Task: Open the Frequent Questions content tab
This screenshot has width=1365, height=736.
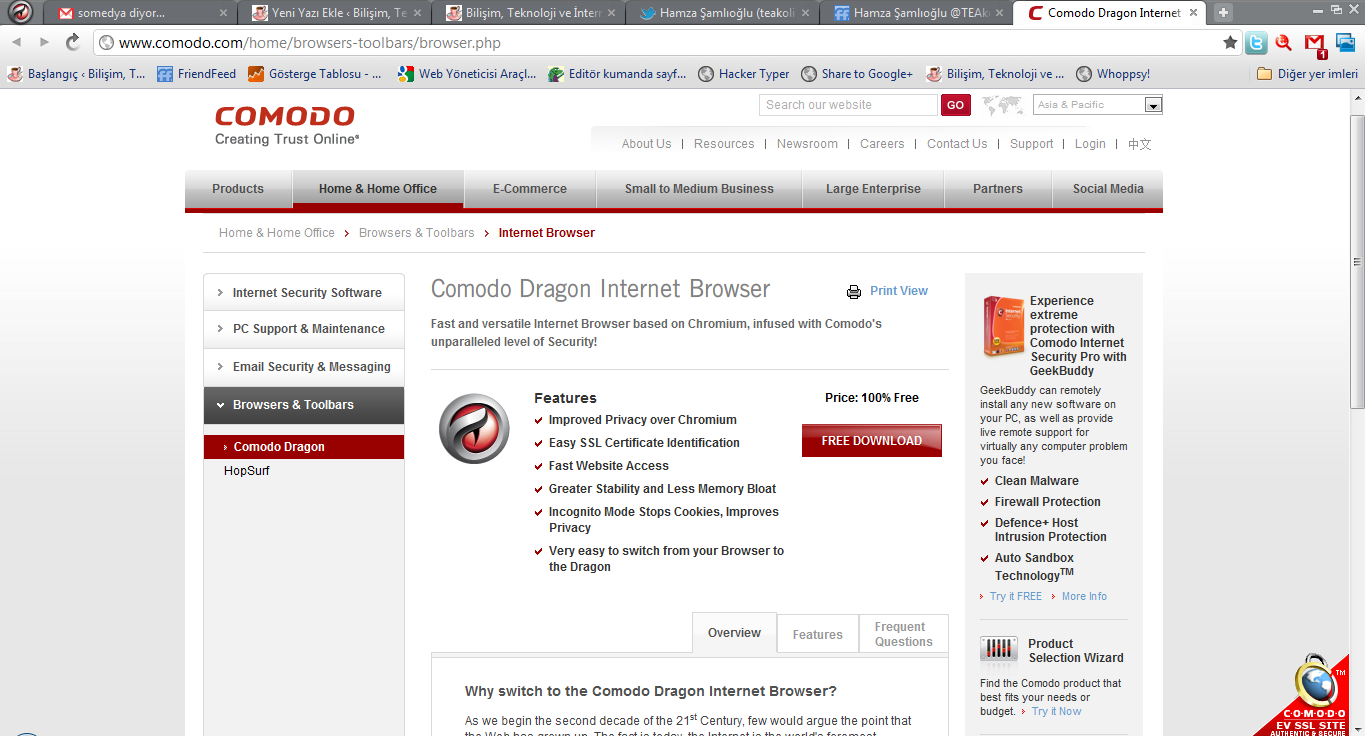Action: point(904,635)
